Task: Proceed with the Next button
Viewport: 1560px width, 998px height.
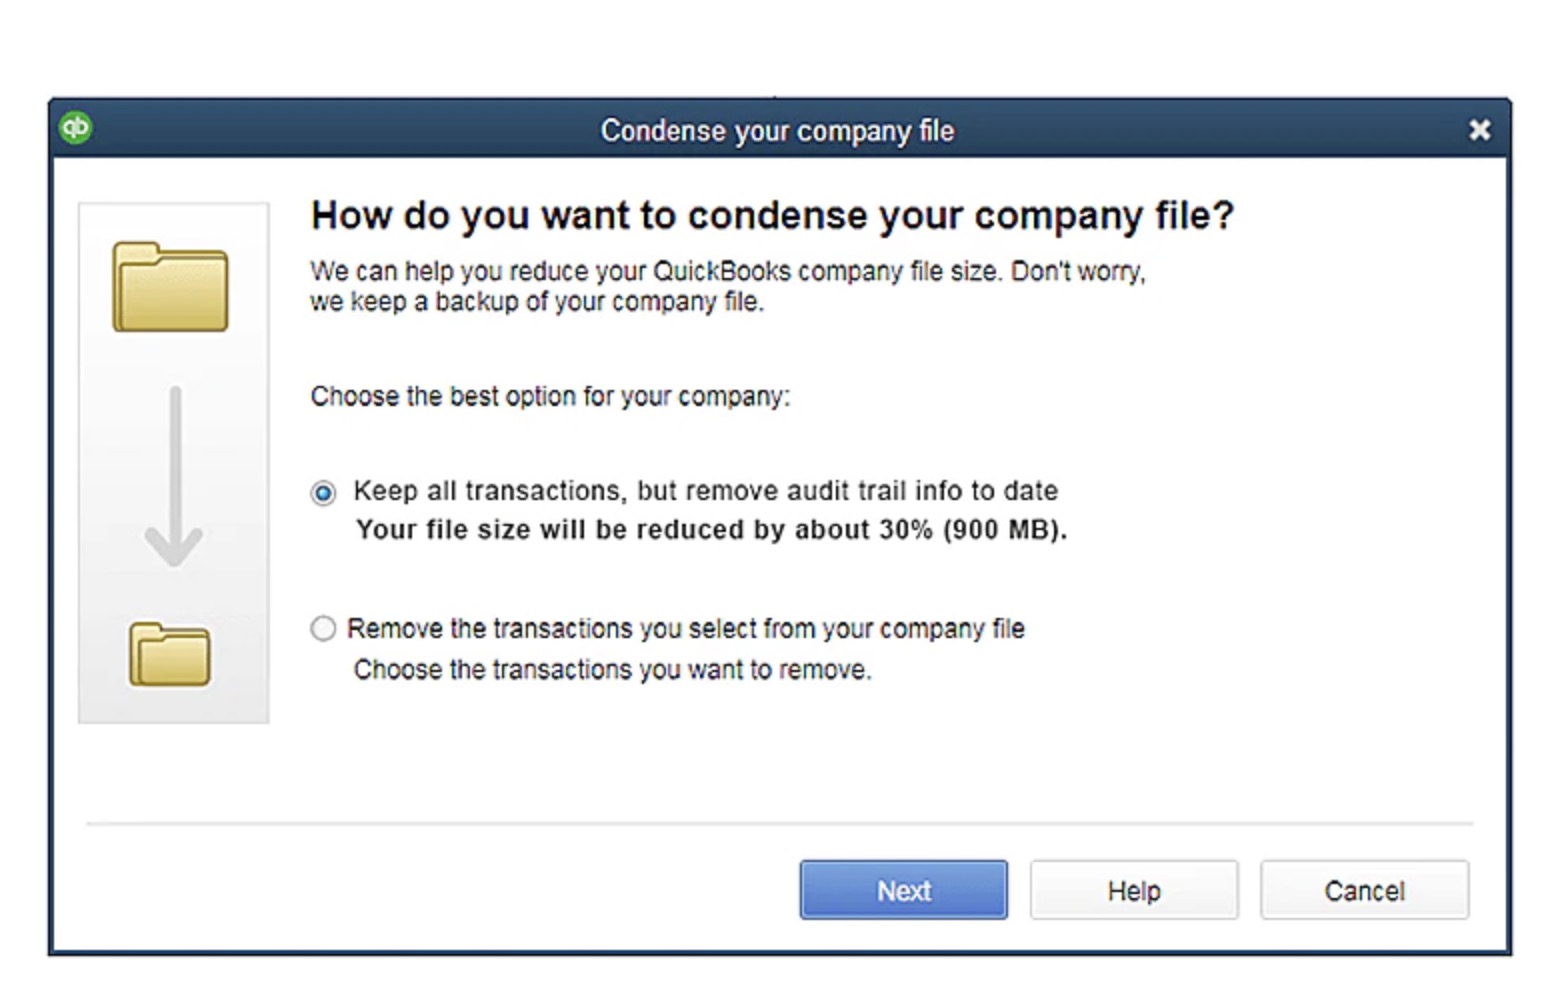Action: point(904,890)
